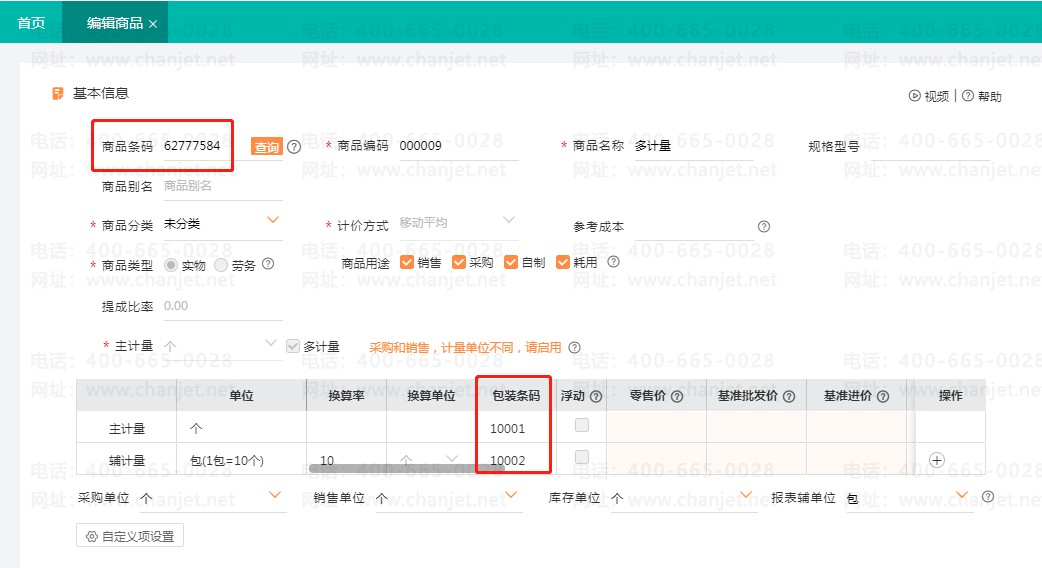Image resolution: width=1042 pixels, height=568 pixels.
Task: Click the 查询 button
Action: point(266,147)
